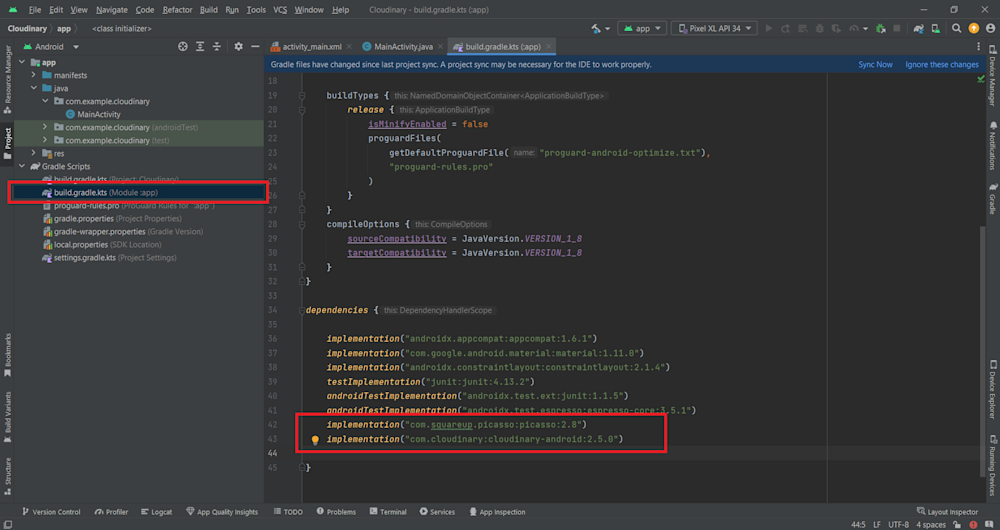Image resolution: width=1000 pixels, height=530 pixels.
Task: Open the Pixel XL API 34 device dropdown
Action: tap(714, 29)
